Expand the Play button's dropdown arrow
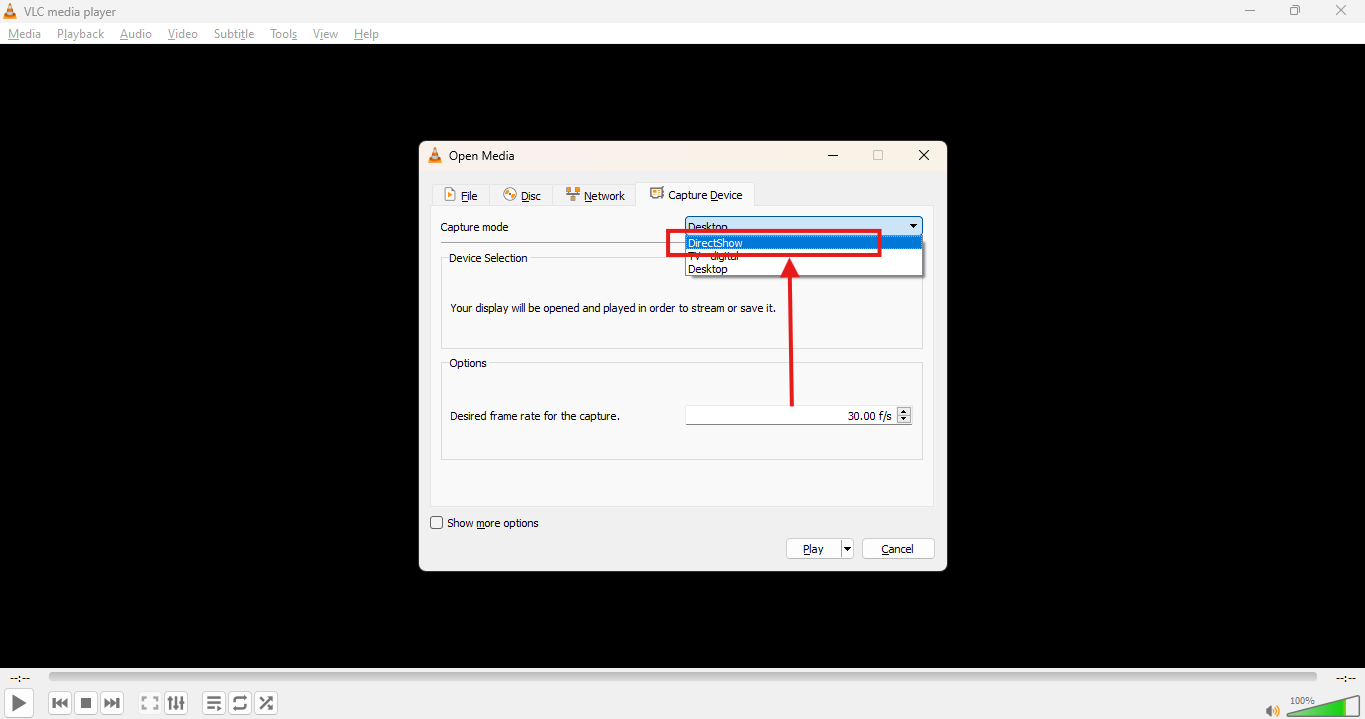The height and width of the screenshot is (719, 1365). point(847,548)
